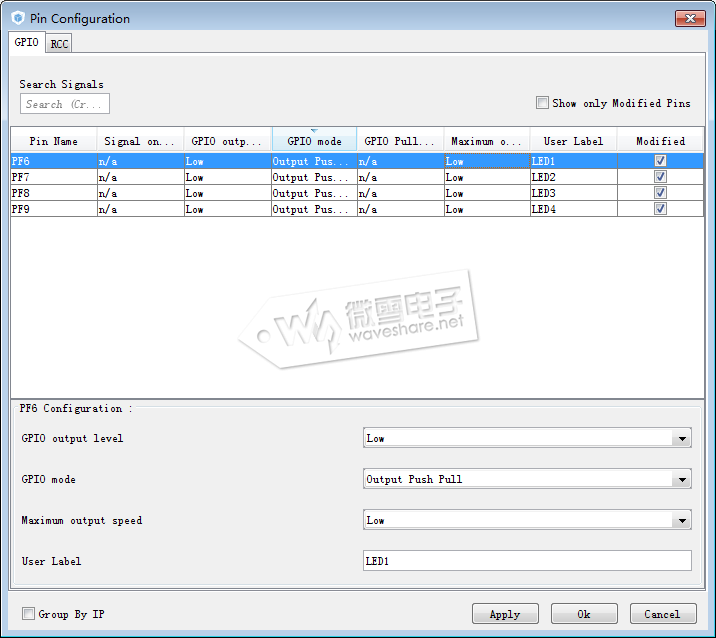Sort by the GPIO mode column header
716x638 pixels.
tap(314, 141)
